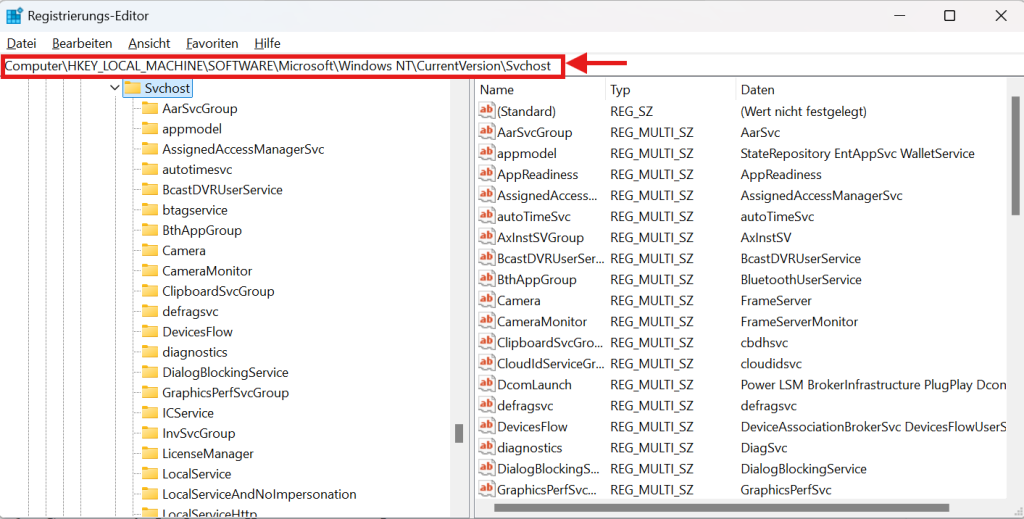Click the string icon beside GraphicsPerfSvc... value
1024x519 pixels.
point(486,489)
